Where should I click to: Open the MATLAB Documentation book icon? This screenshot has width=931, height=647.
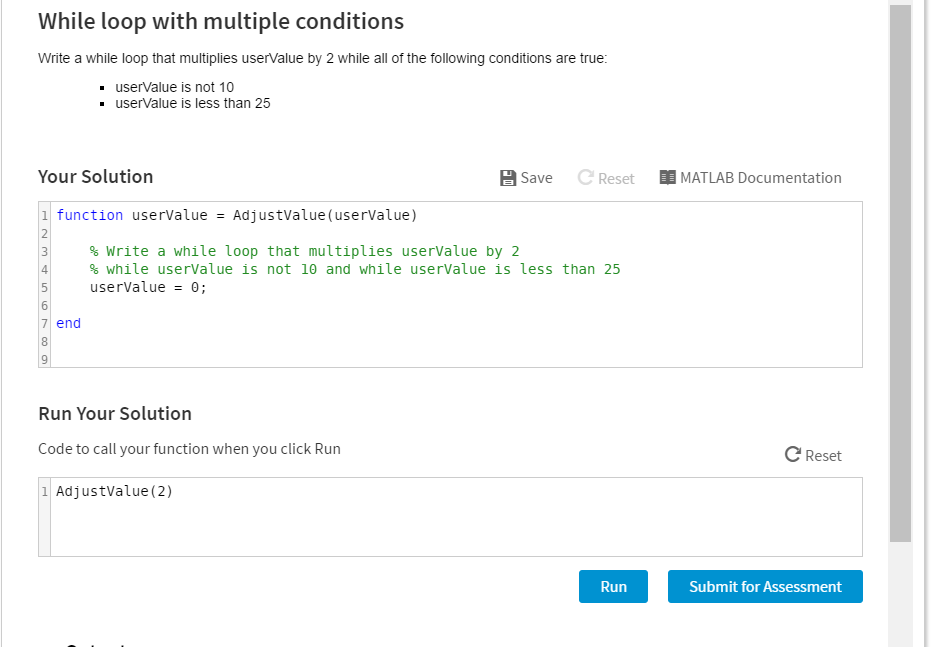pyautogui.click(x=667, y=177)
